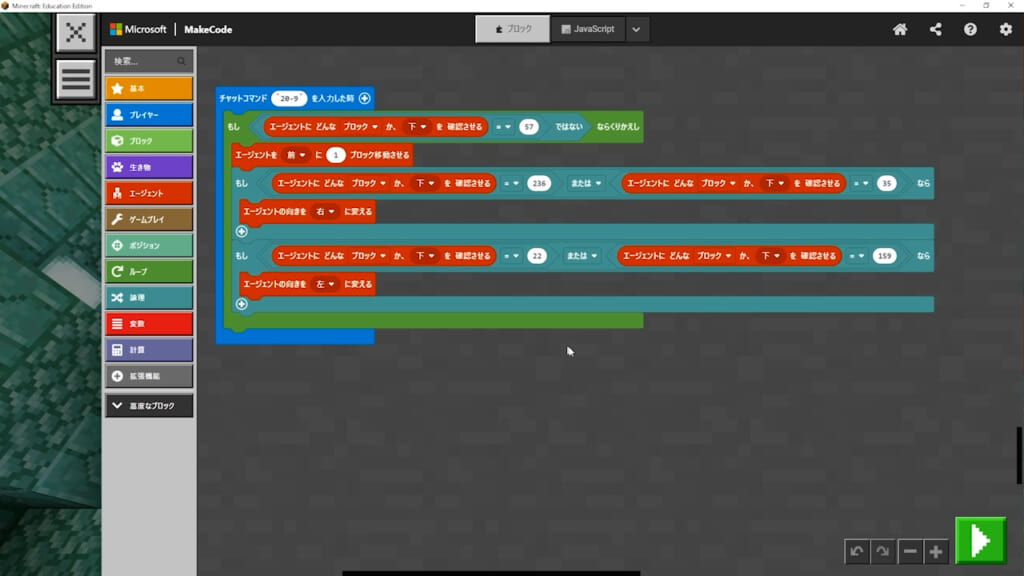Open the エージェント block category
This screenshot has height=576, width=1024.
[149, 193]
